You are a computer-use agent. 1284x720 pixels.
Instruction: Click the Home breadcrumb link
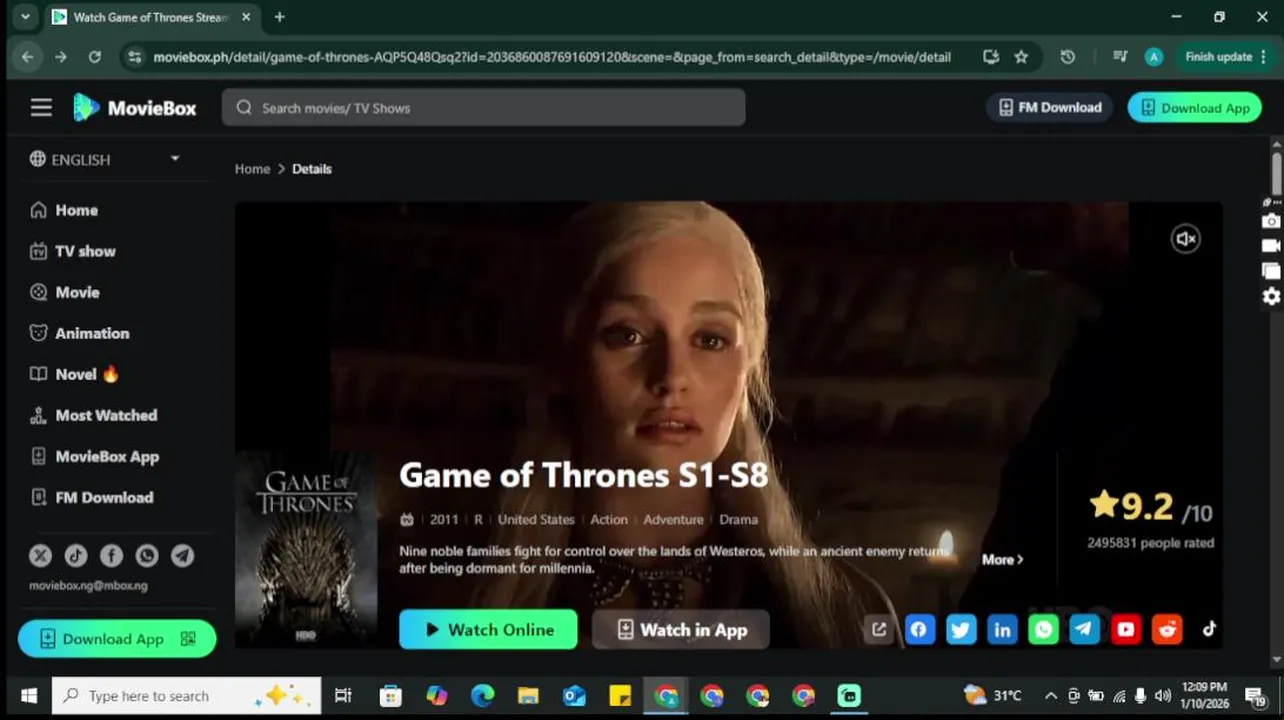252,169
